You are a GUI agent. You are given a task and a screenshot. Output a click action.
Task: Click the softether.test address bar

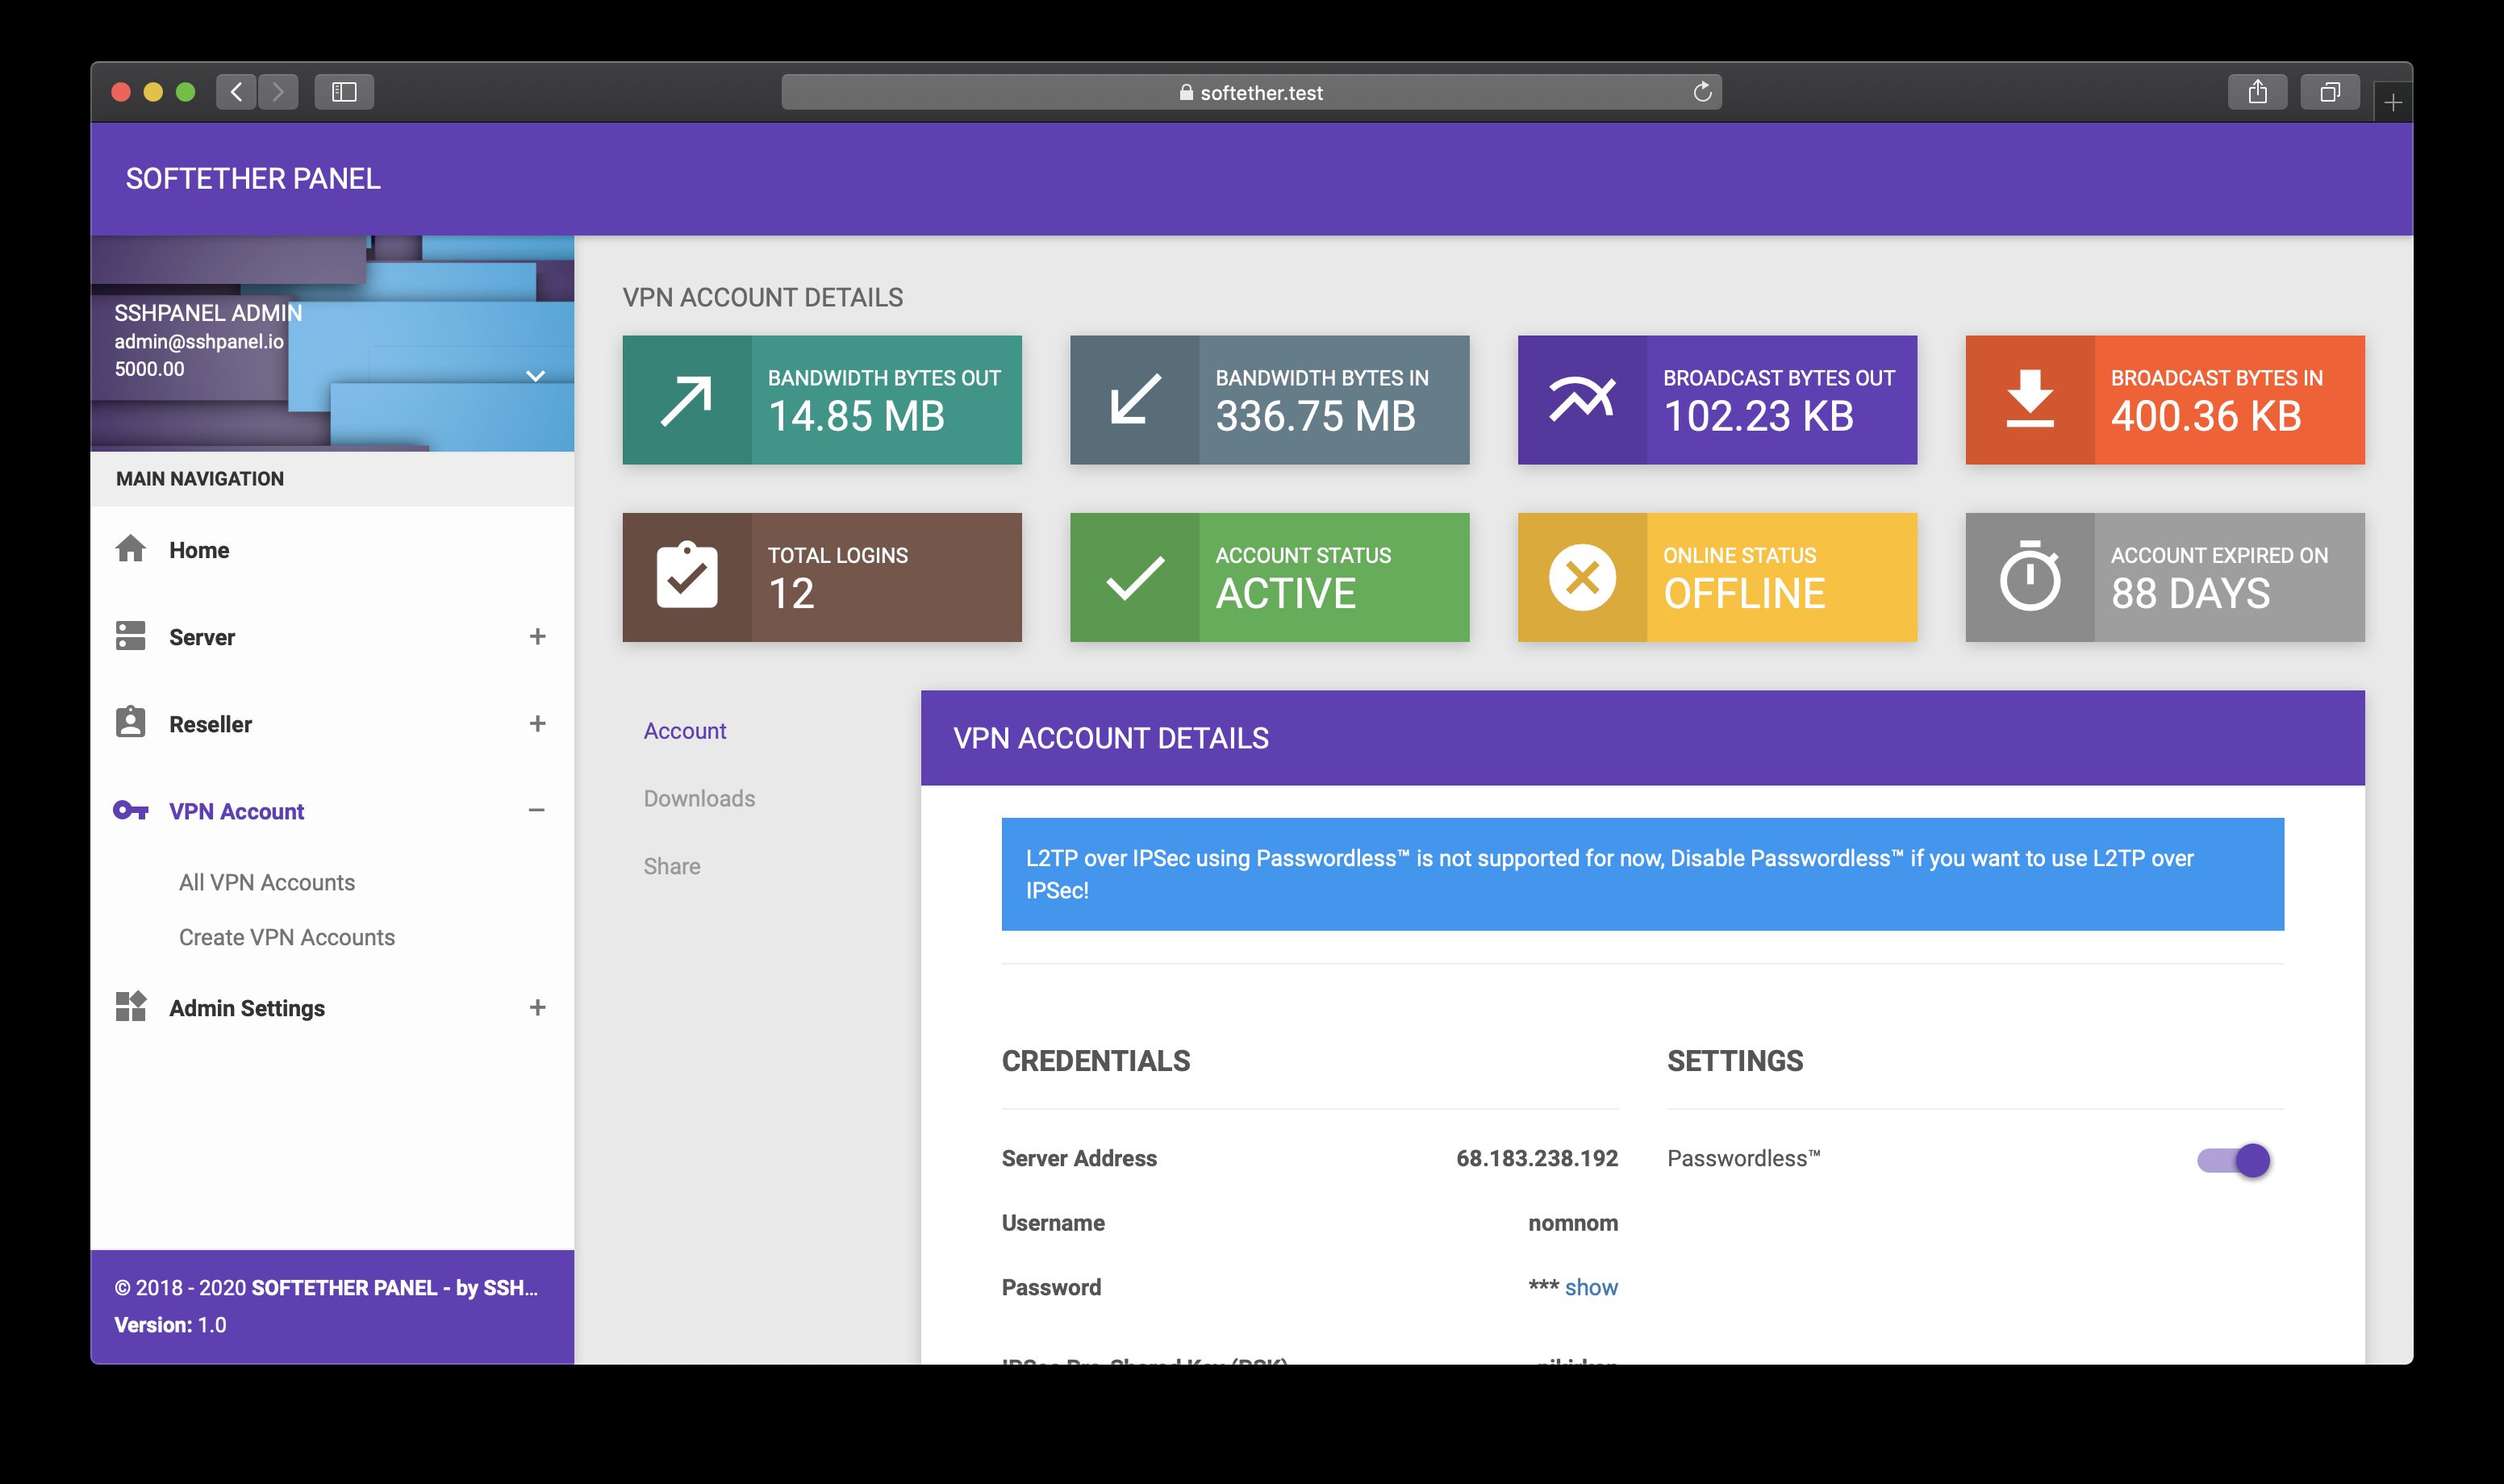pos(1251,92)
